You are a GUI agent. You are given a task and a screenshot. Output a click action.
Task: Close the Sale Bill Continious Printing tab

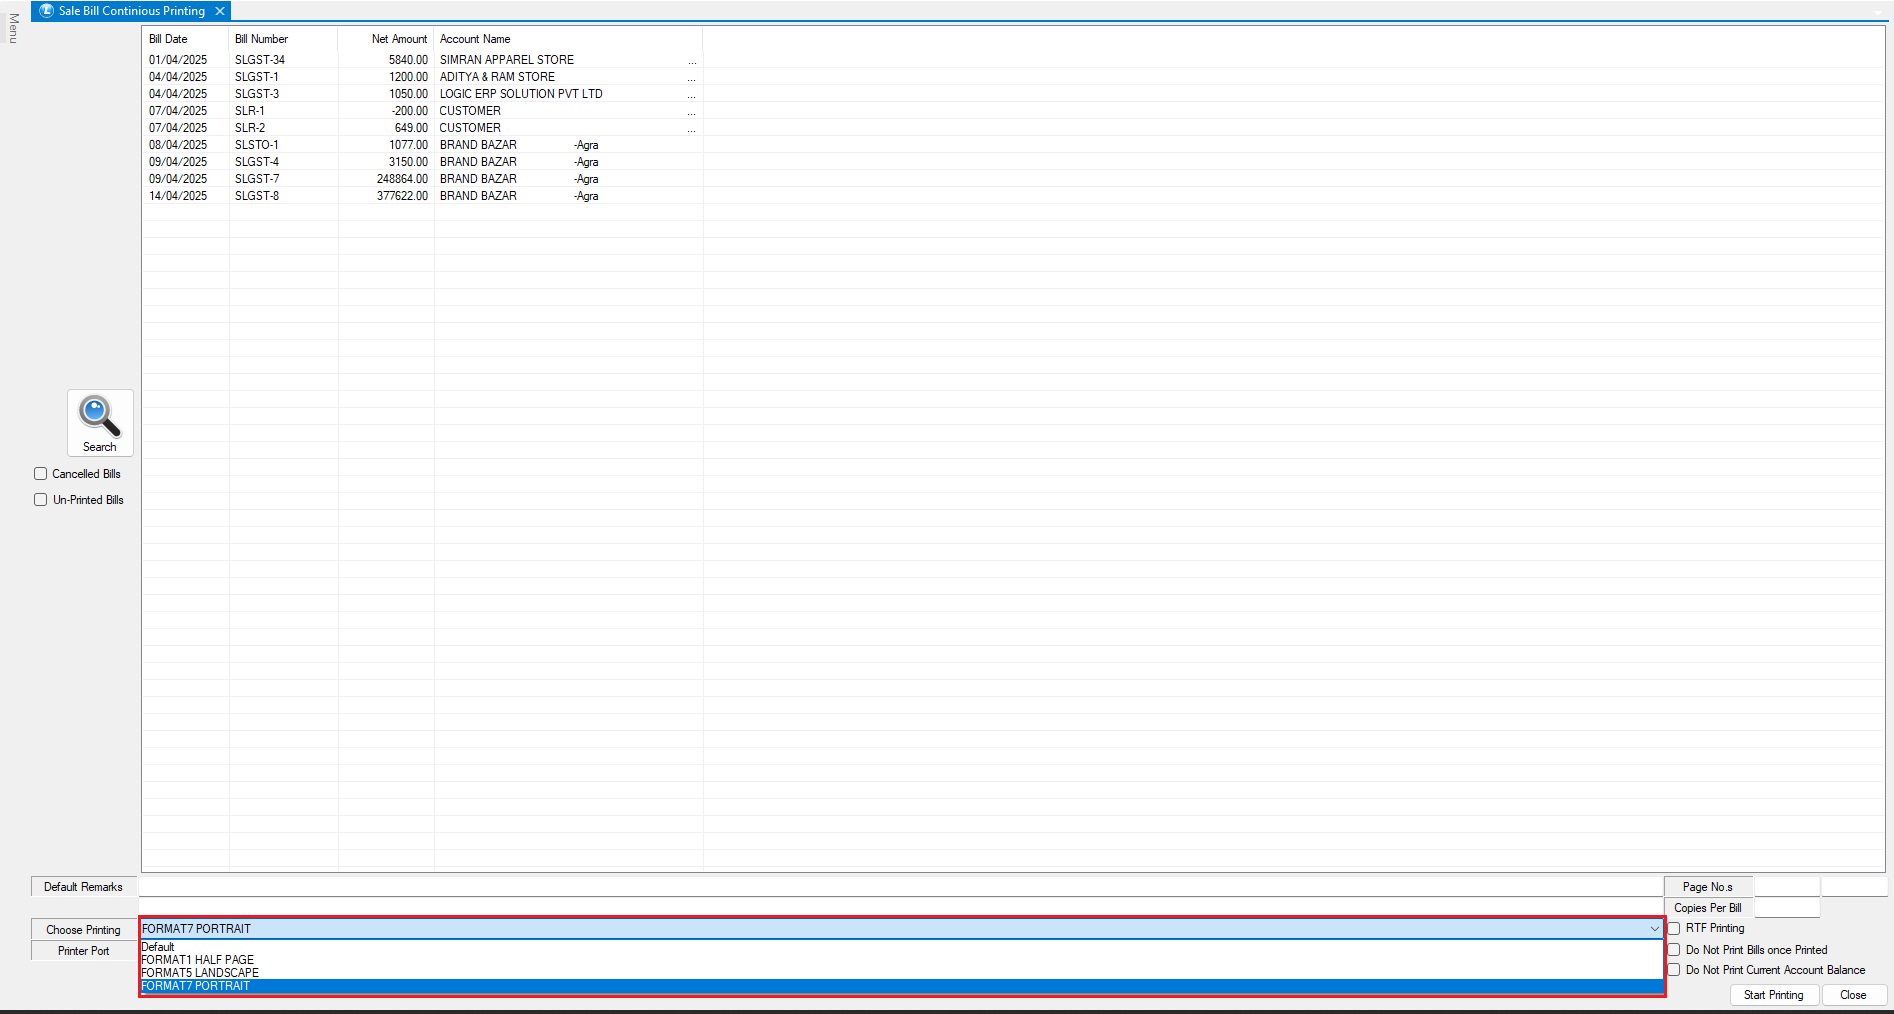[220, 11]
